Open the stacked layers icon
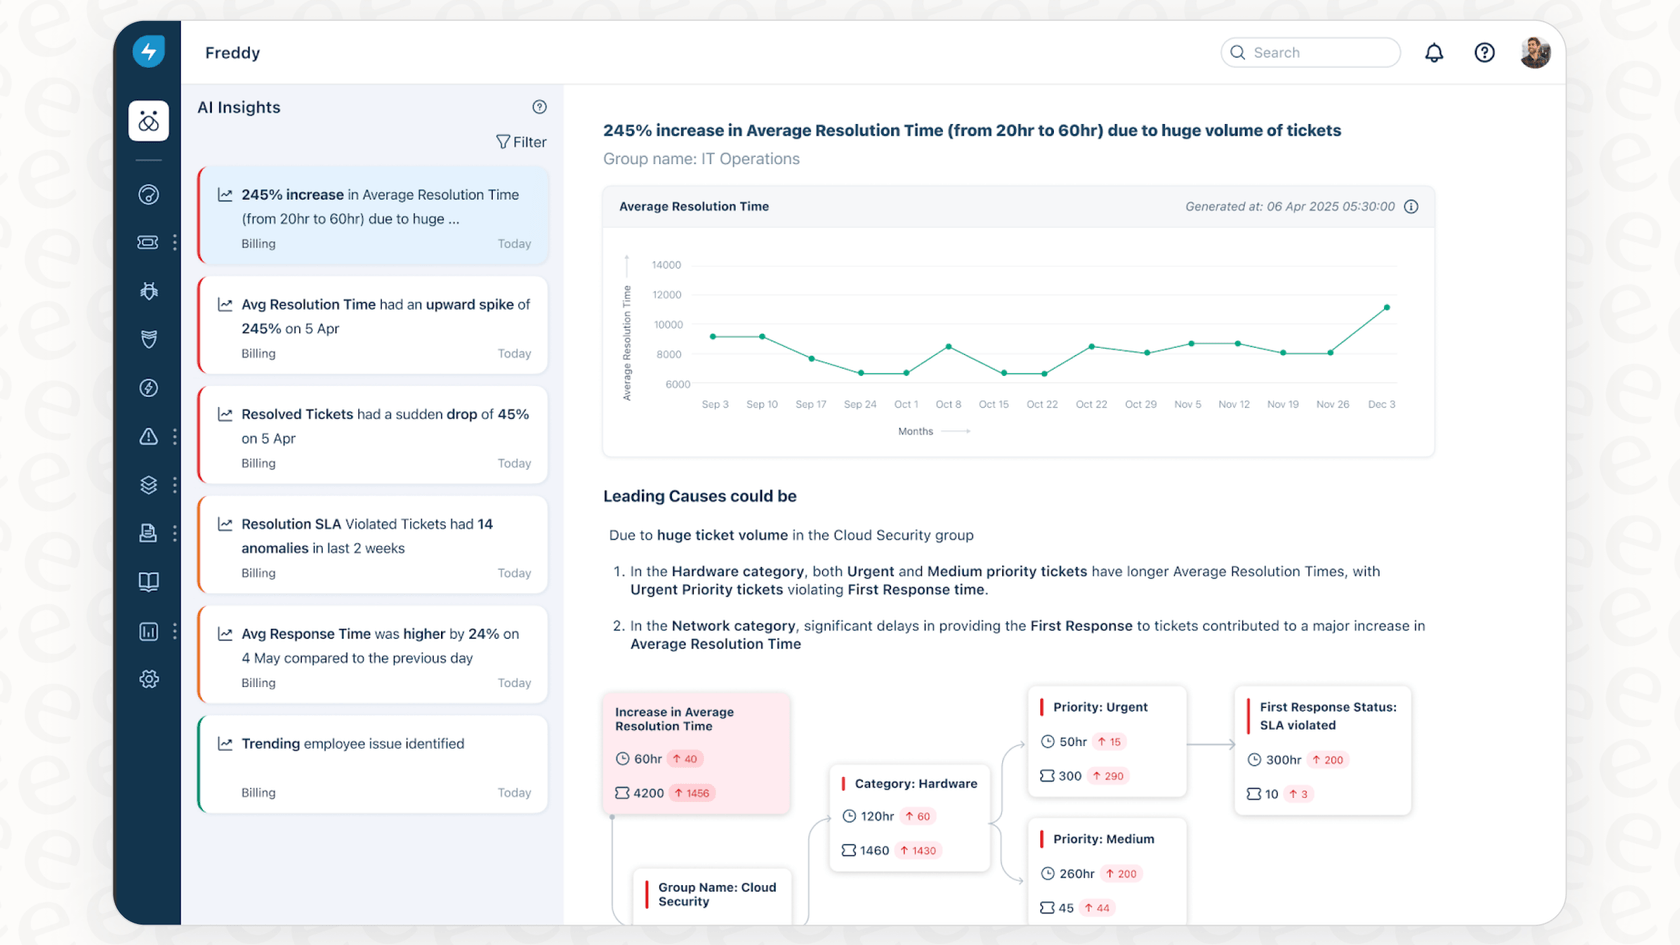 pyautogui.click(x=148, y=485)
